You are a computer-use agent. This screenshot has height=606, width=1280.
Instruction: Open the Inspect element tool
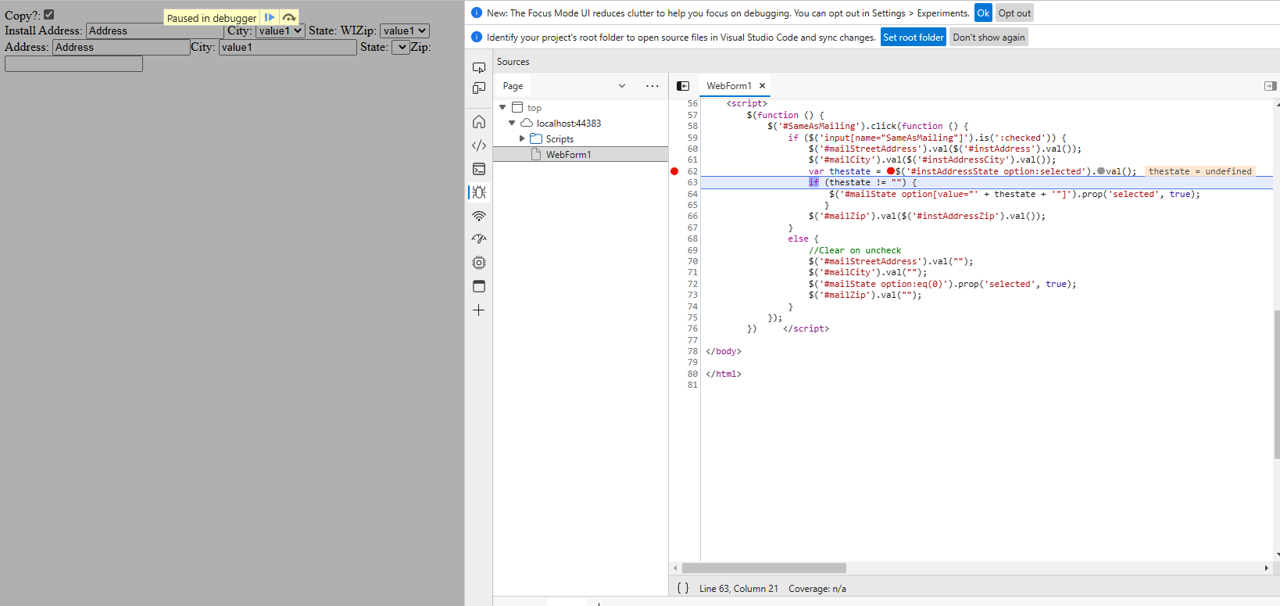coord(479,67)
